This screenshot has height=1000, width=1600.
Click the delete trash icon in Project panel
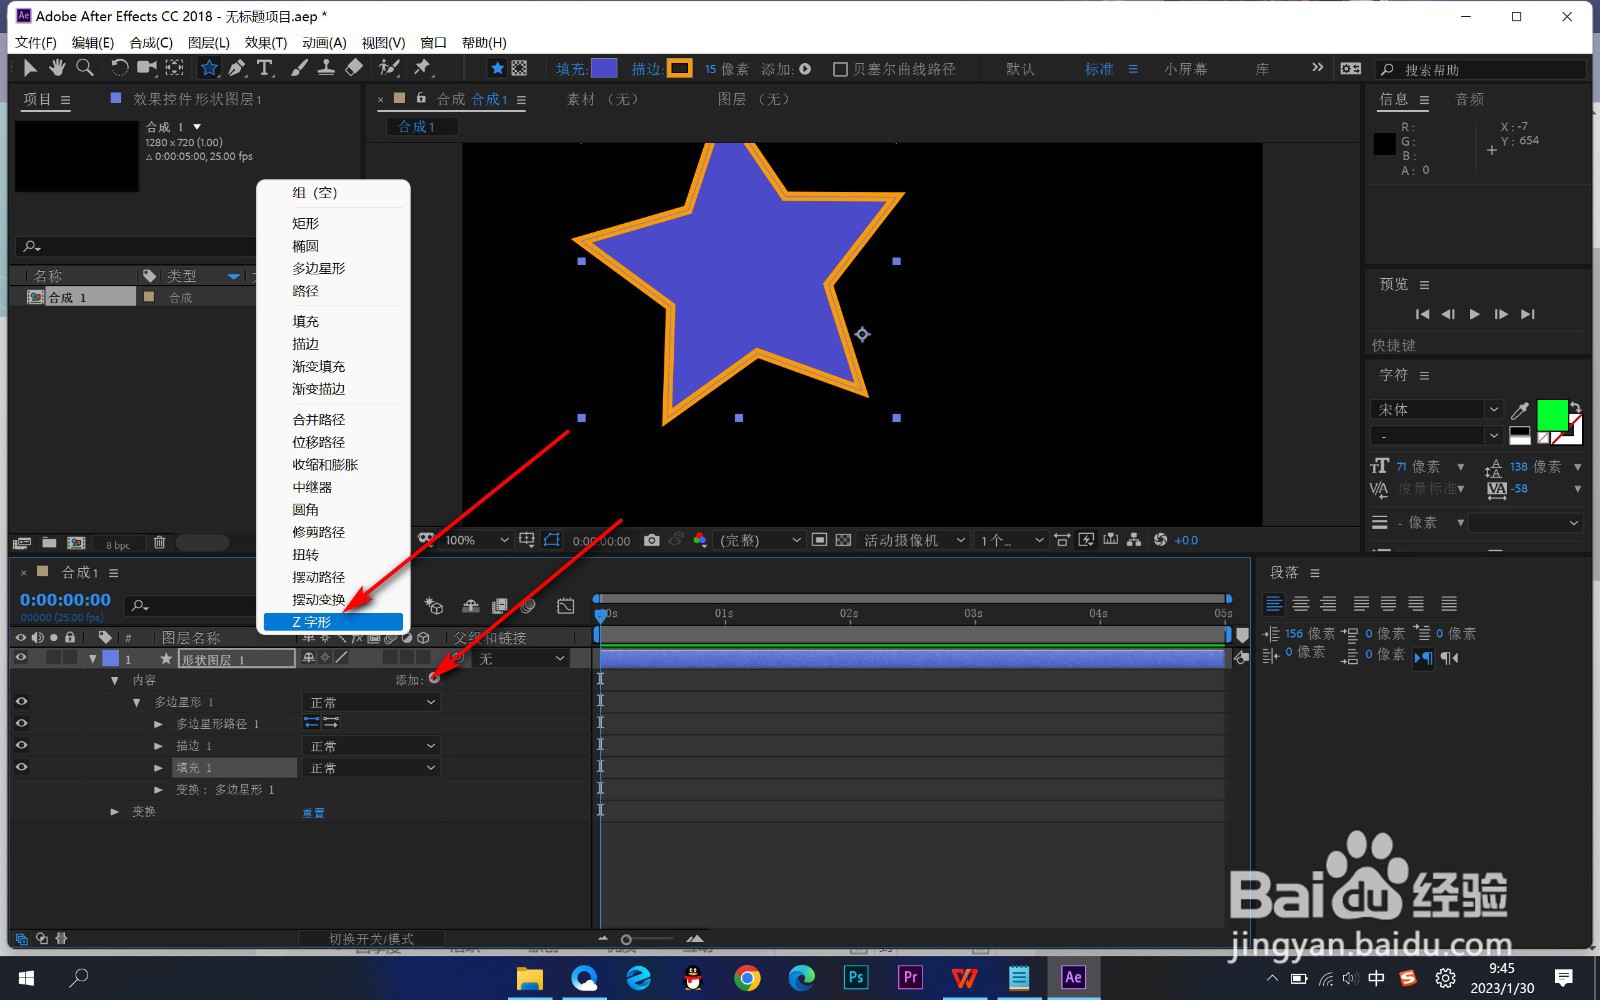point(159,543)
